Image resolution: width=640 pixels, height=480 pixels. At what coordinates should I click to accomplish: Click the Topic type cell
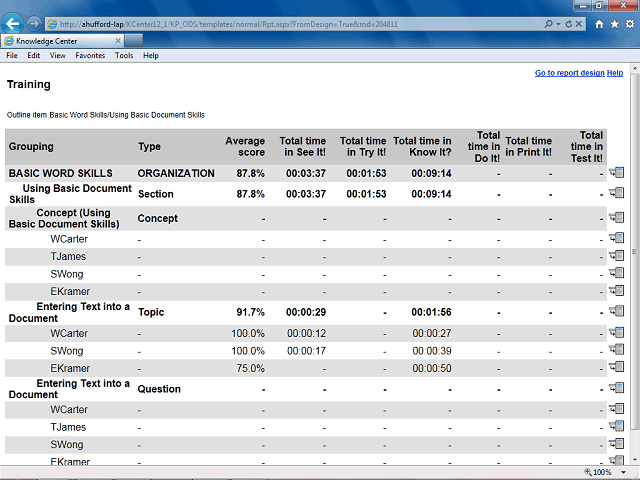(x=151, y=312)
